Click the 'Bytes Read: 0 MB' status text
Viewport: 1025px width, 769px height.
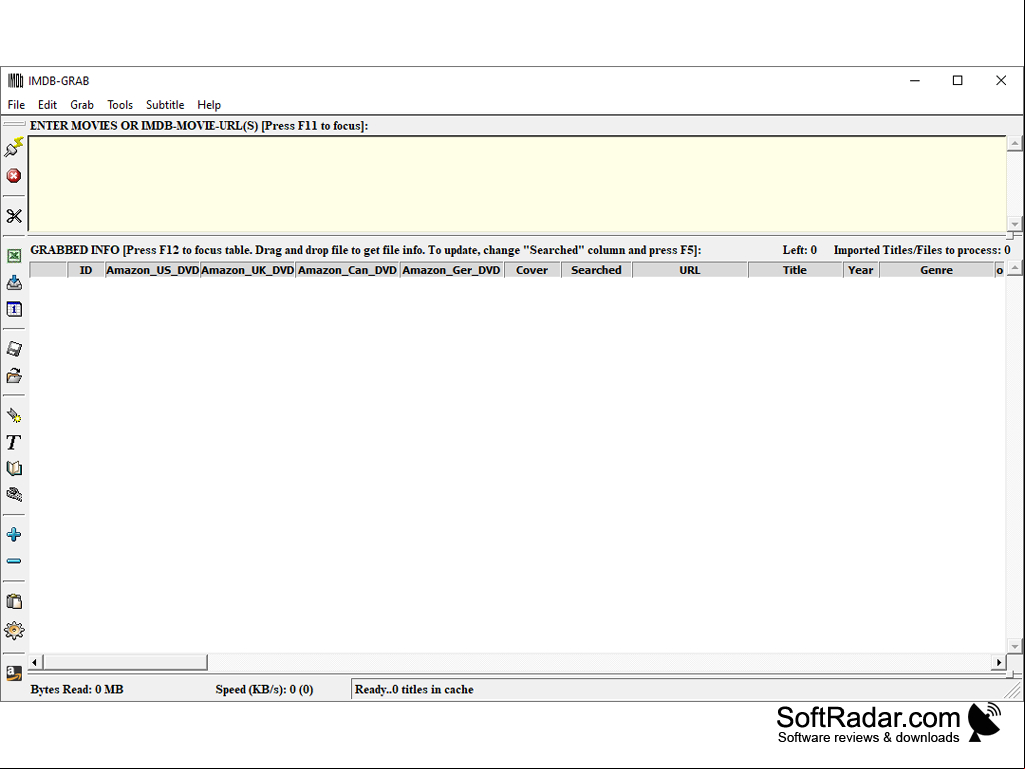click(x=76, y=689)
